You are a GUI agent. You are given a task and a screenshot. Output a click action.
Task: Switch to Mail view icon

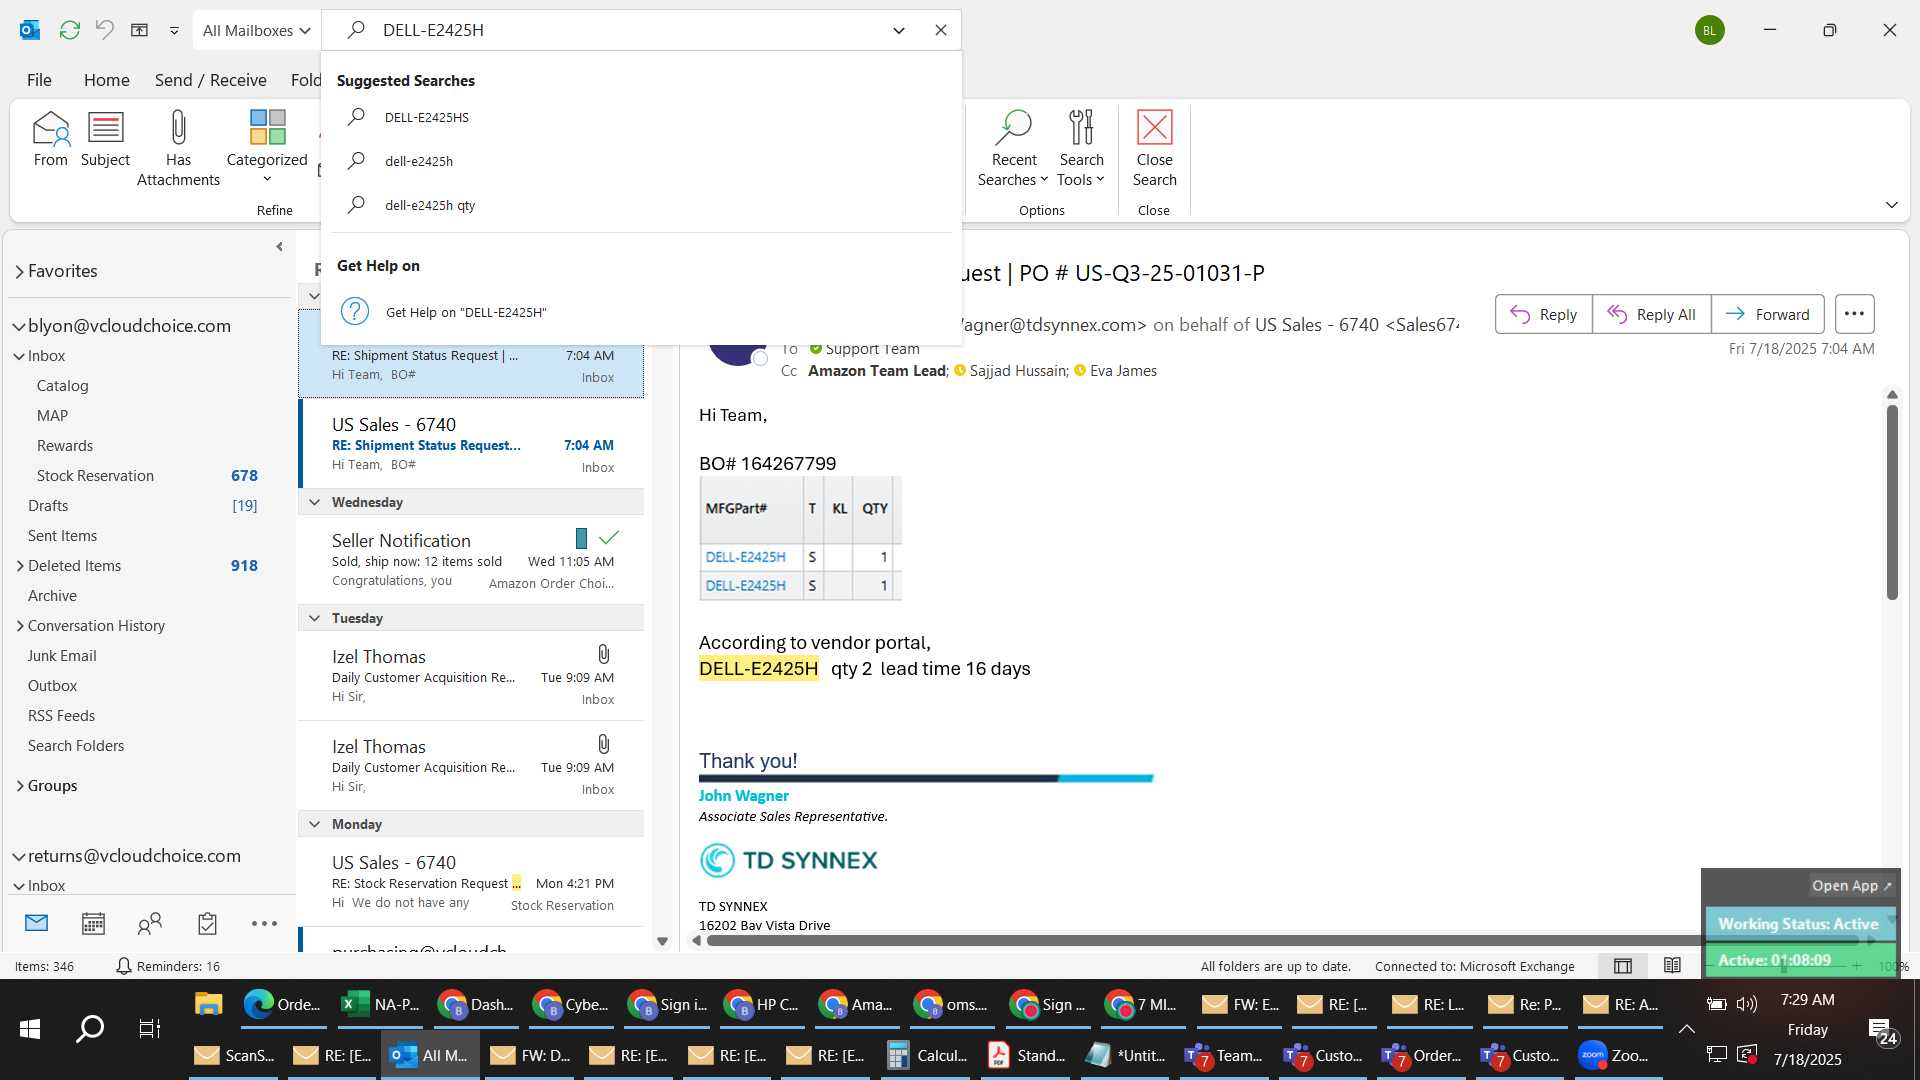click(37, 923)
